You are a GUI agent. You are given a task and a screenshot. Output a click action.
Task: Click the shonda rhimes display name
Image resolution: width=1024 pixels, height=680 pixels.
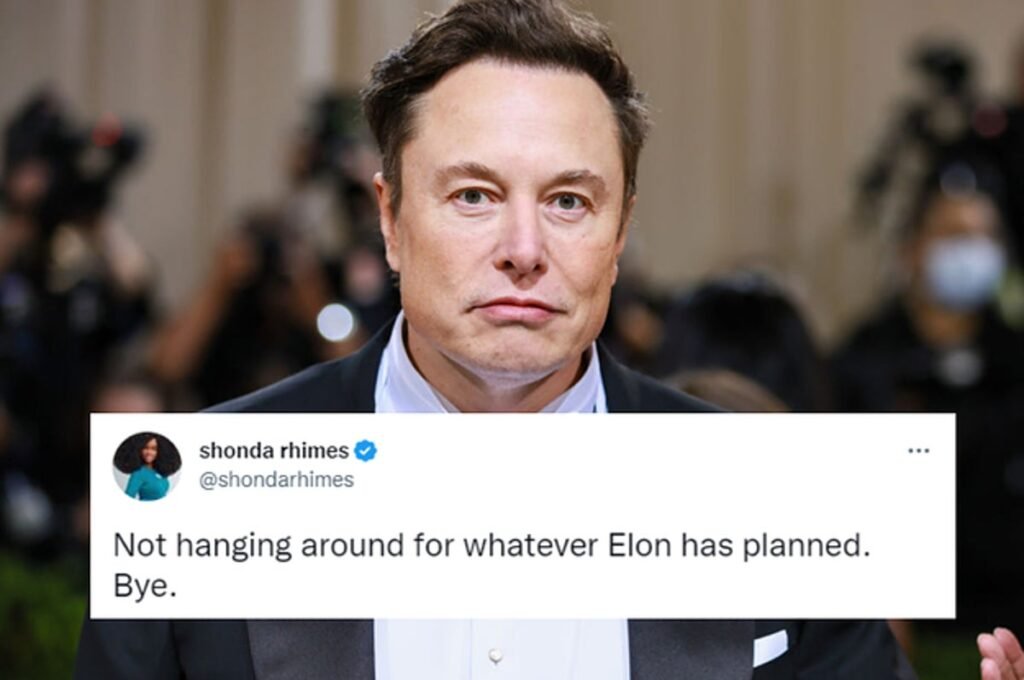pos(274,451)
